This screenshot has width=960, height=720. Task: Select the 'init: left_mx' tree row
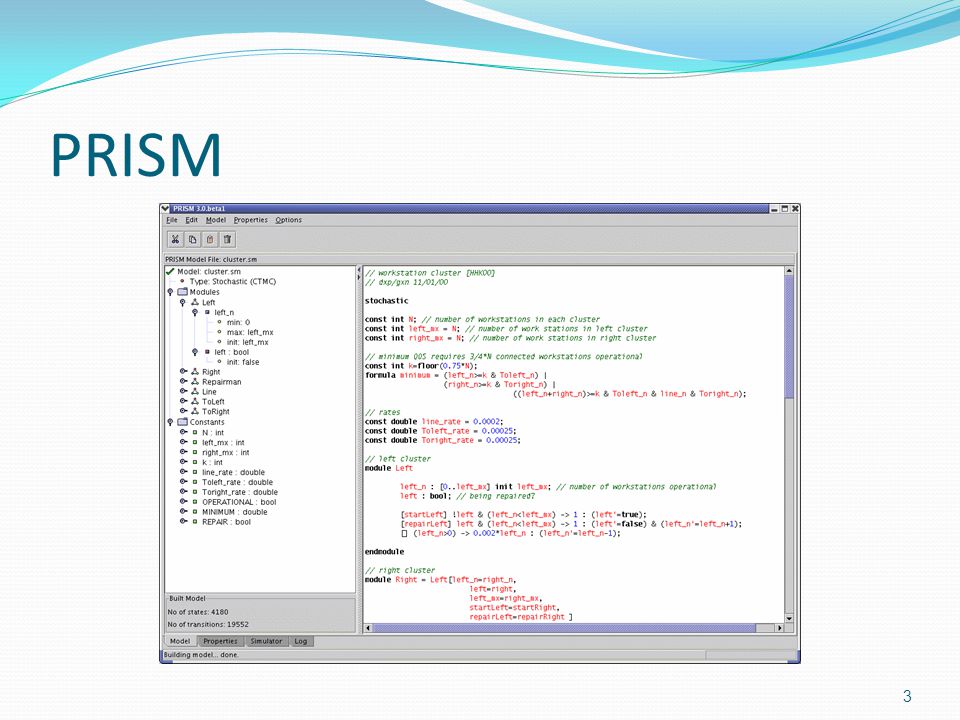pyautogui.click(x=247, y=342)
